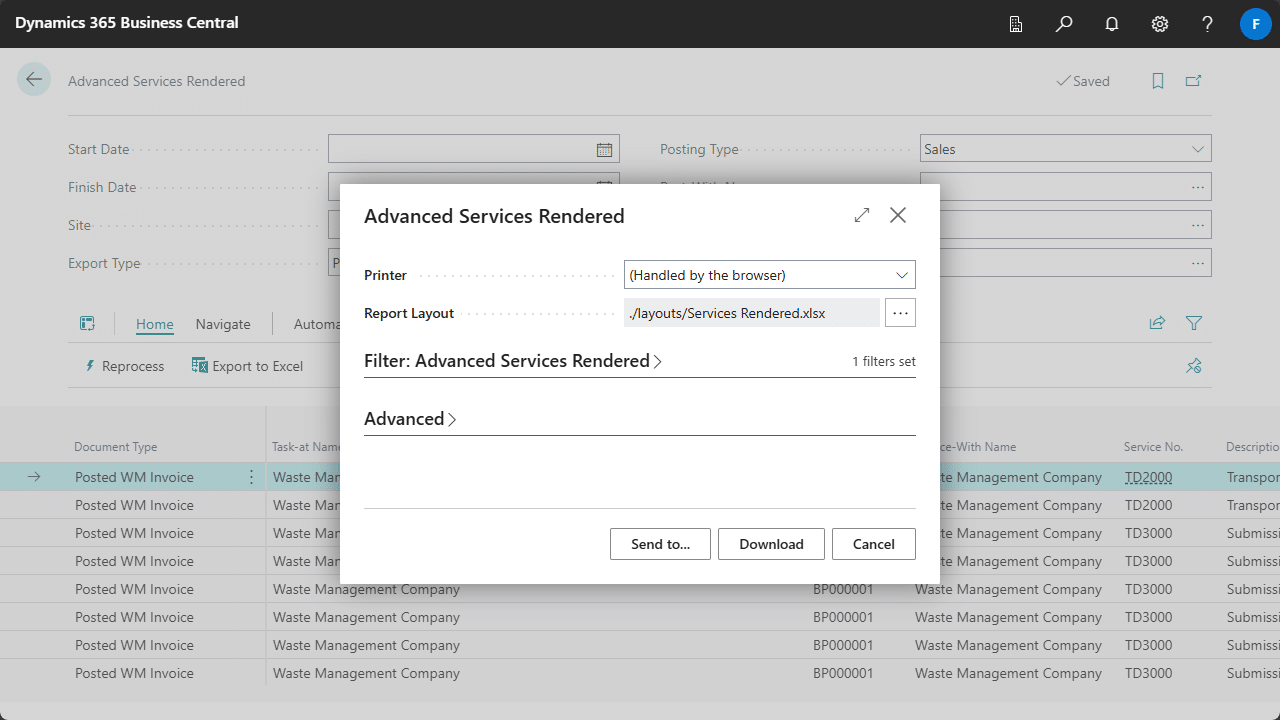Click the back arrow button
Screen dimensions: 1280x720
point(34,80)
